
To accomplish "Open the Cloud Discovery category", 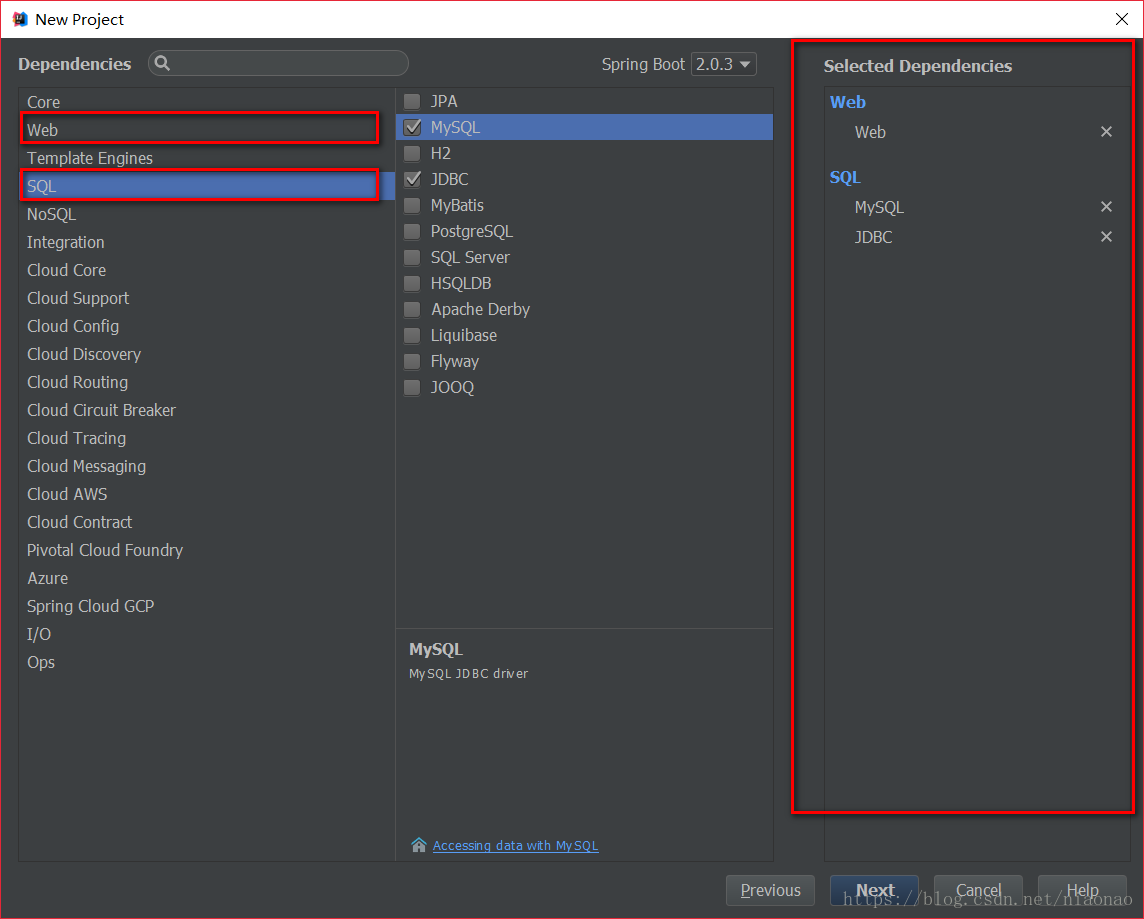I will point(206,354).
